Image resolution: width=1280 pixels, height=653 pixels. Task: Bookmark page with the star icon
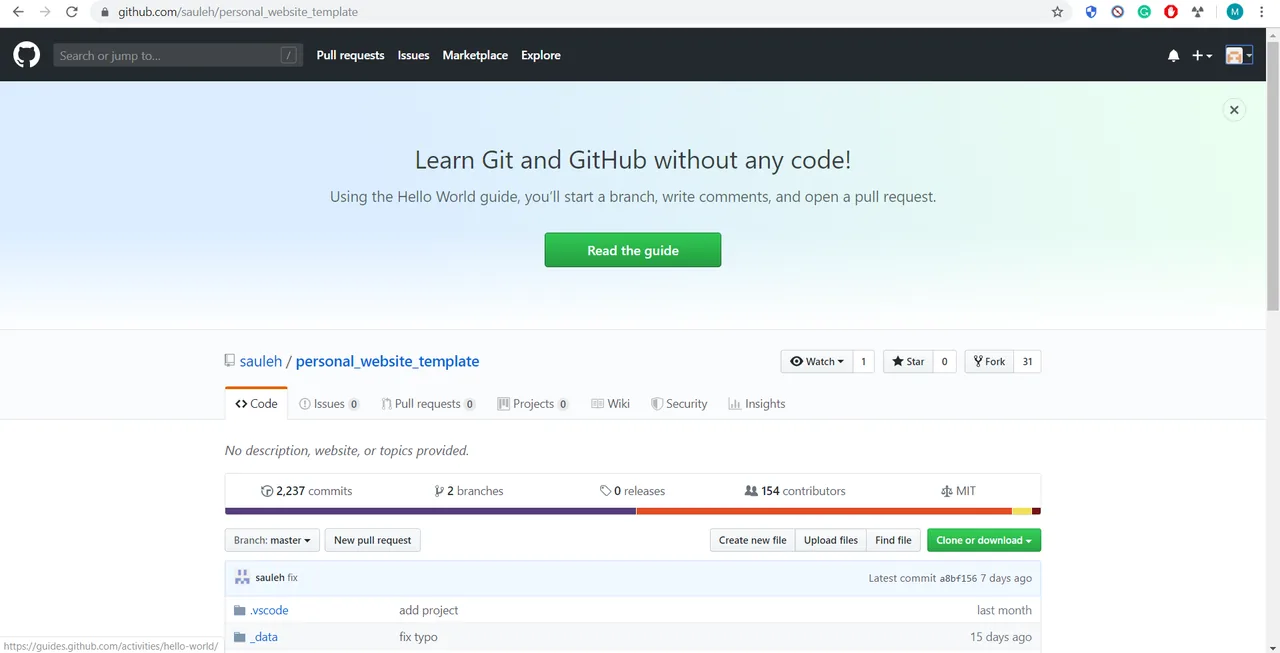1057,12
